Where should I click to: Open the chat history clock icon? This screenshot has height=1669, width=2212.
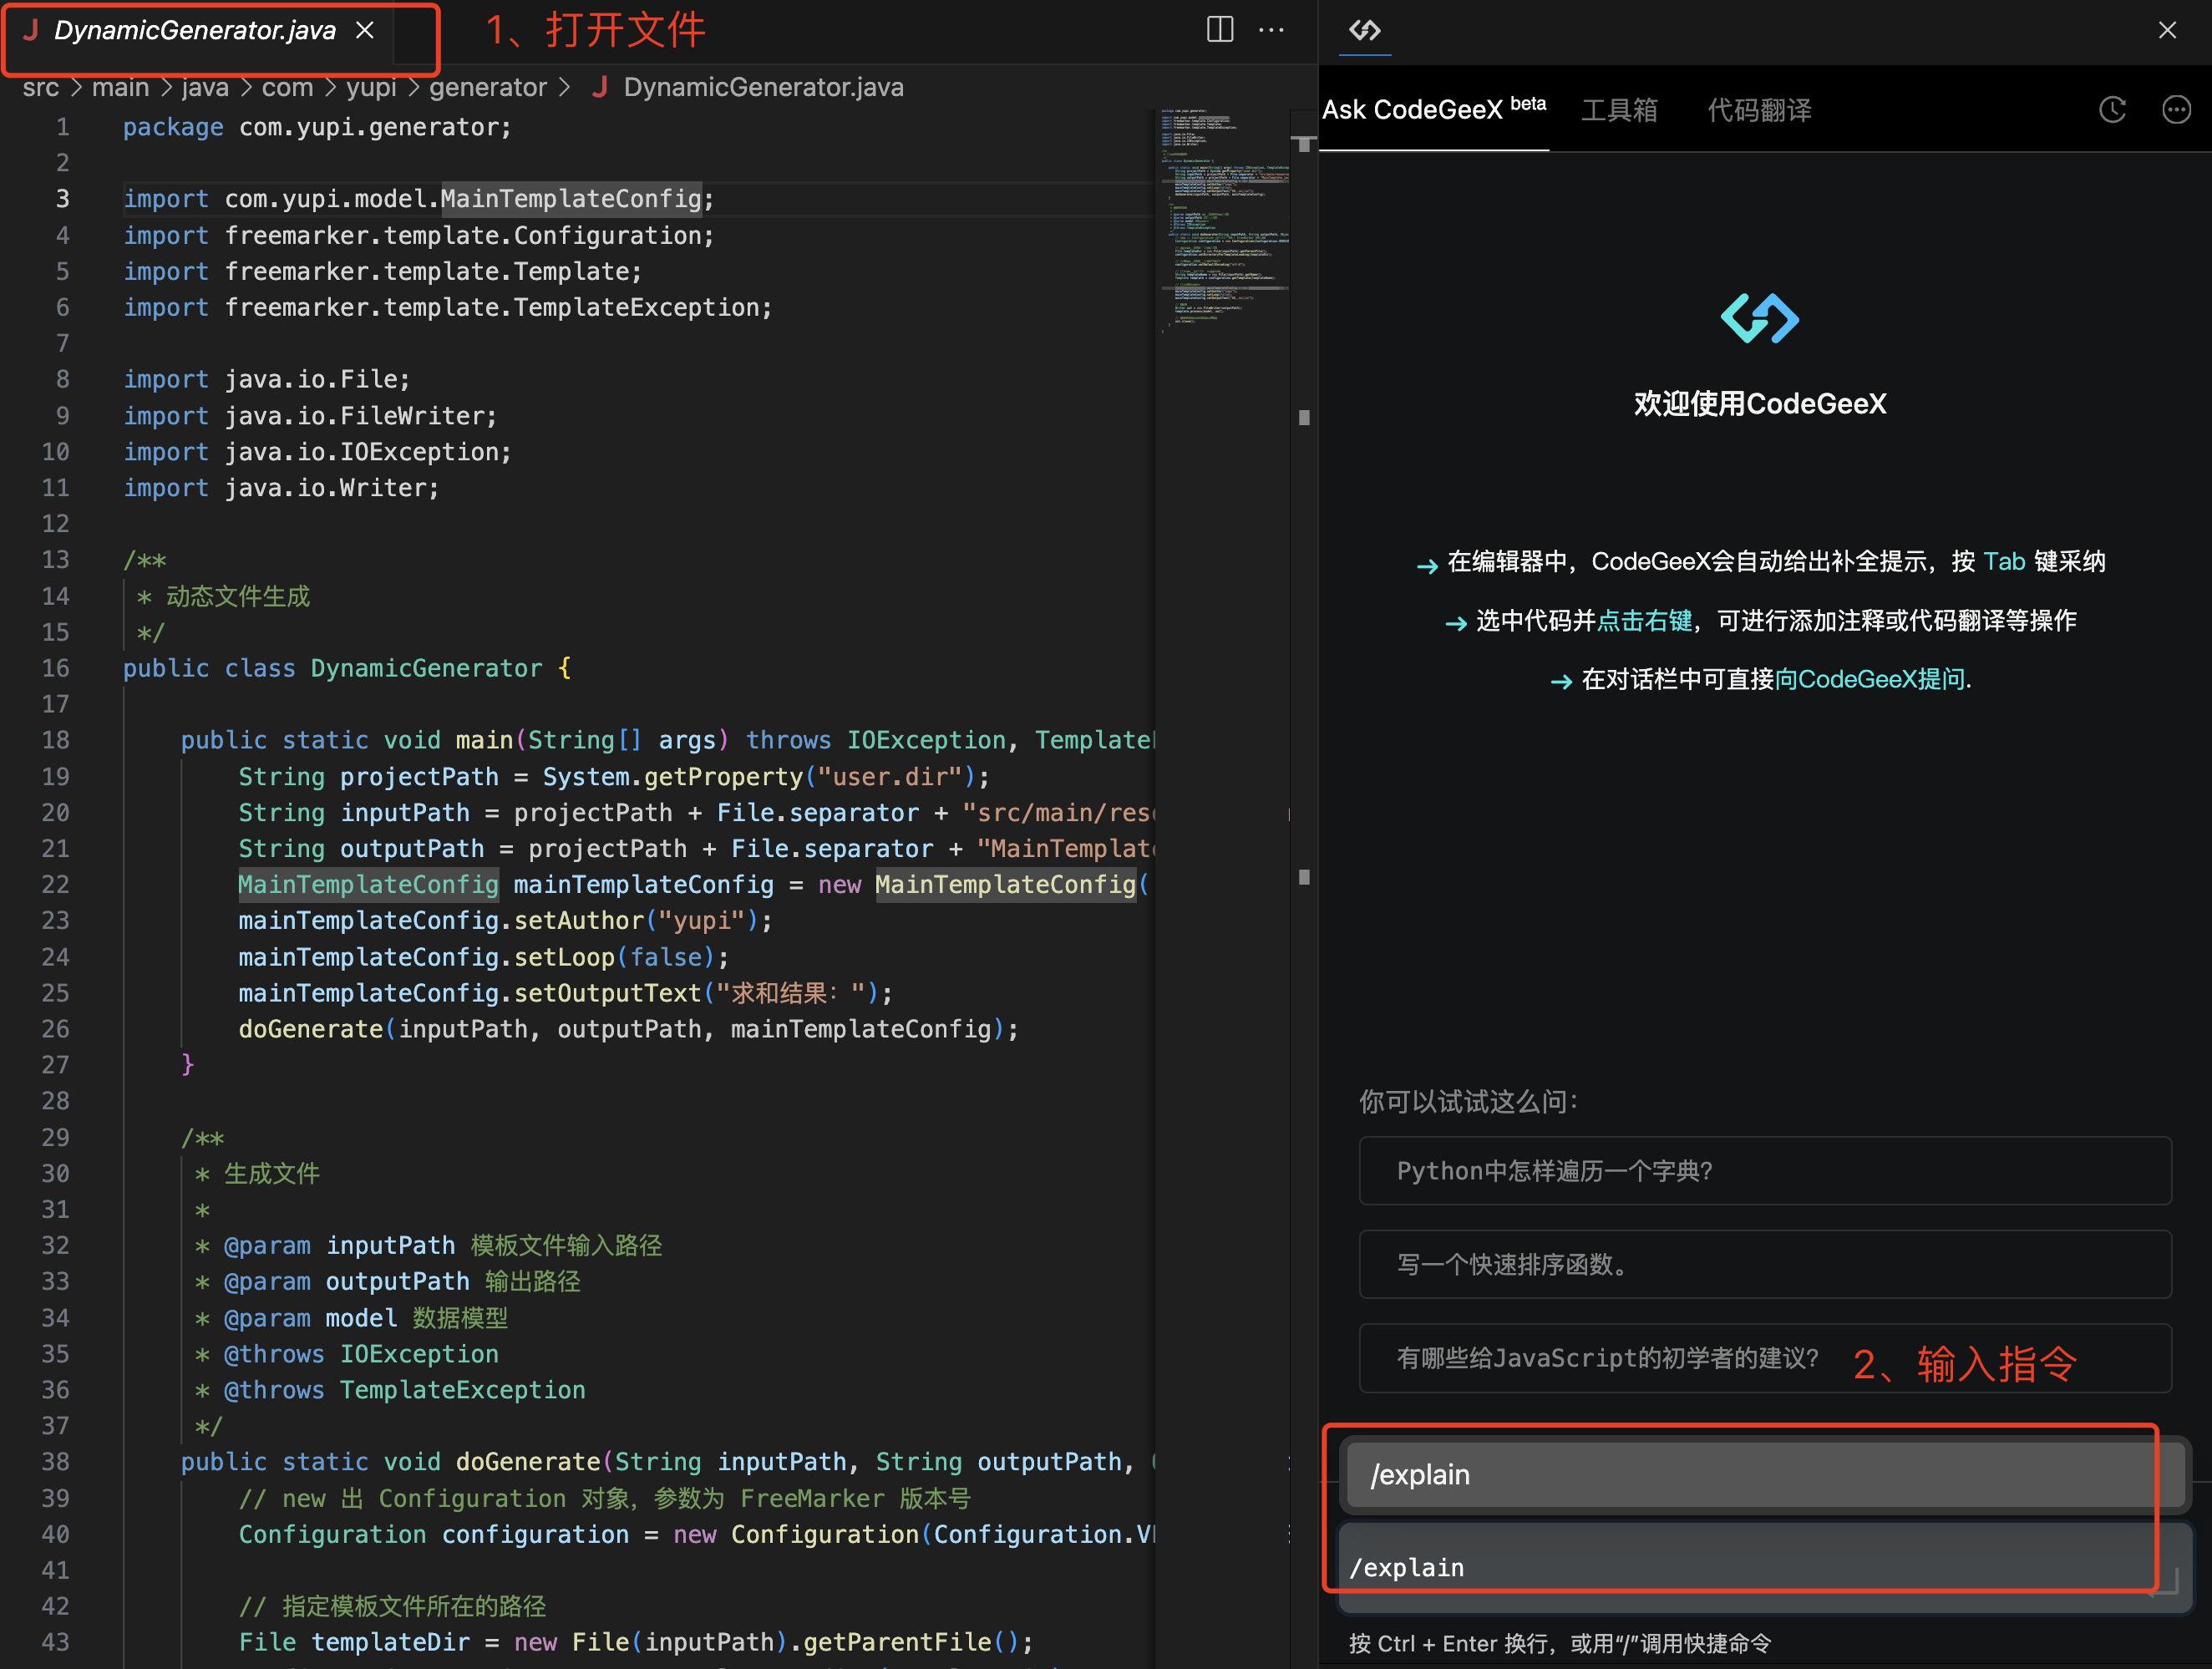2111,110
